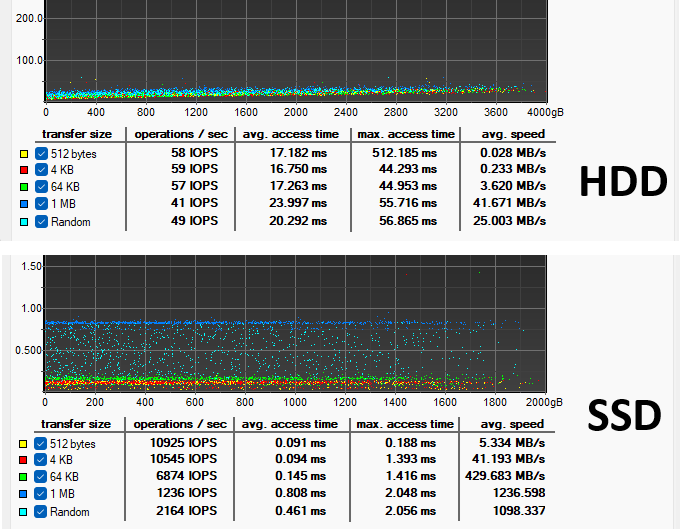The width and height of the screenshot is (680, 529).
Task: Select the '58 IOPS' value
Action: pyautogui.click(x=194, y=153)
